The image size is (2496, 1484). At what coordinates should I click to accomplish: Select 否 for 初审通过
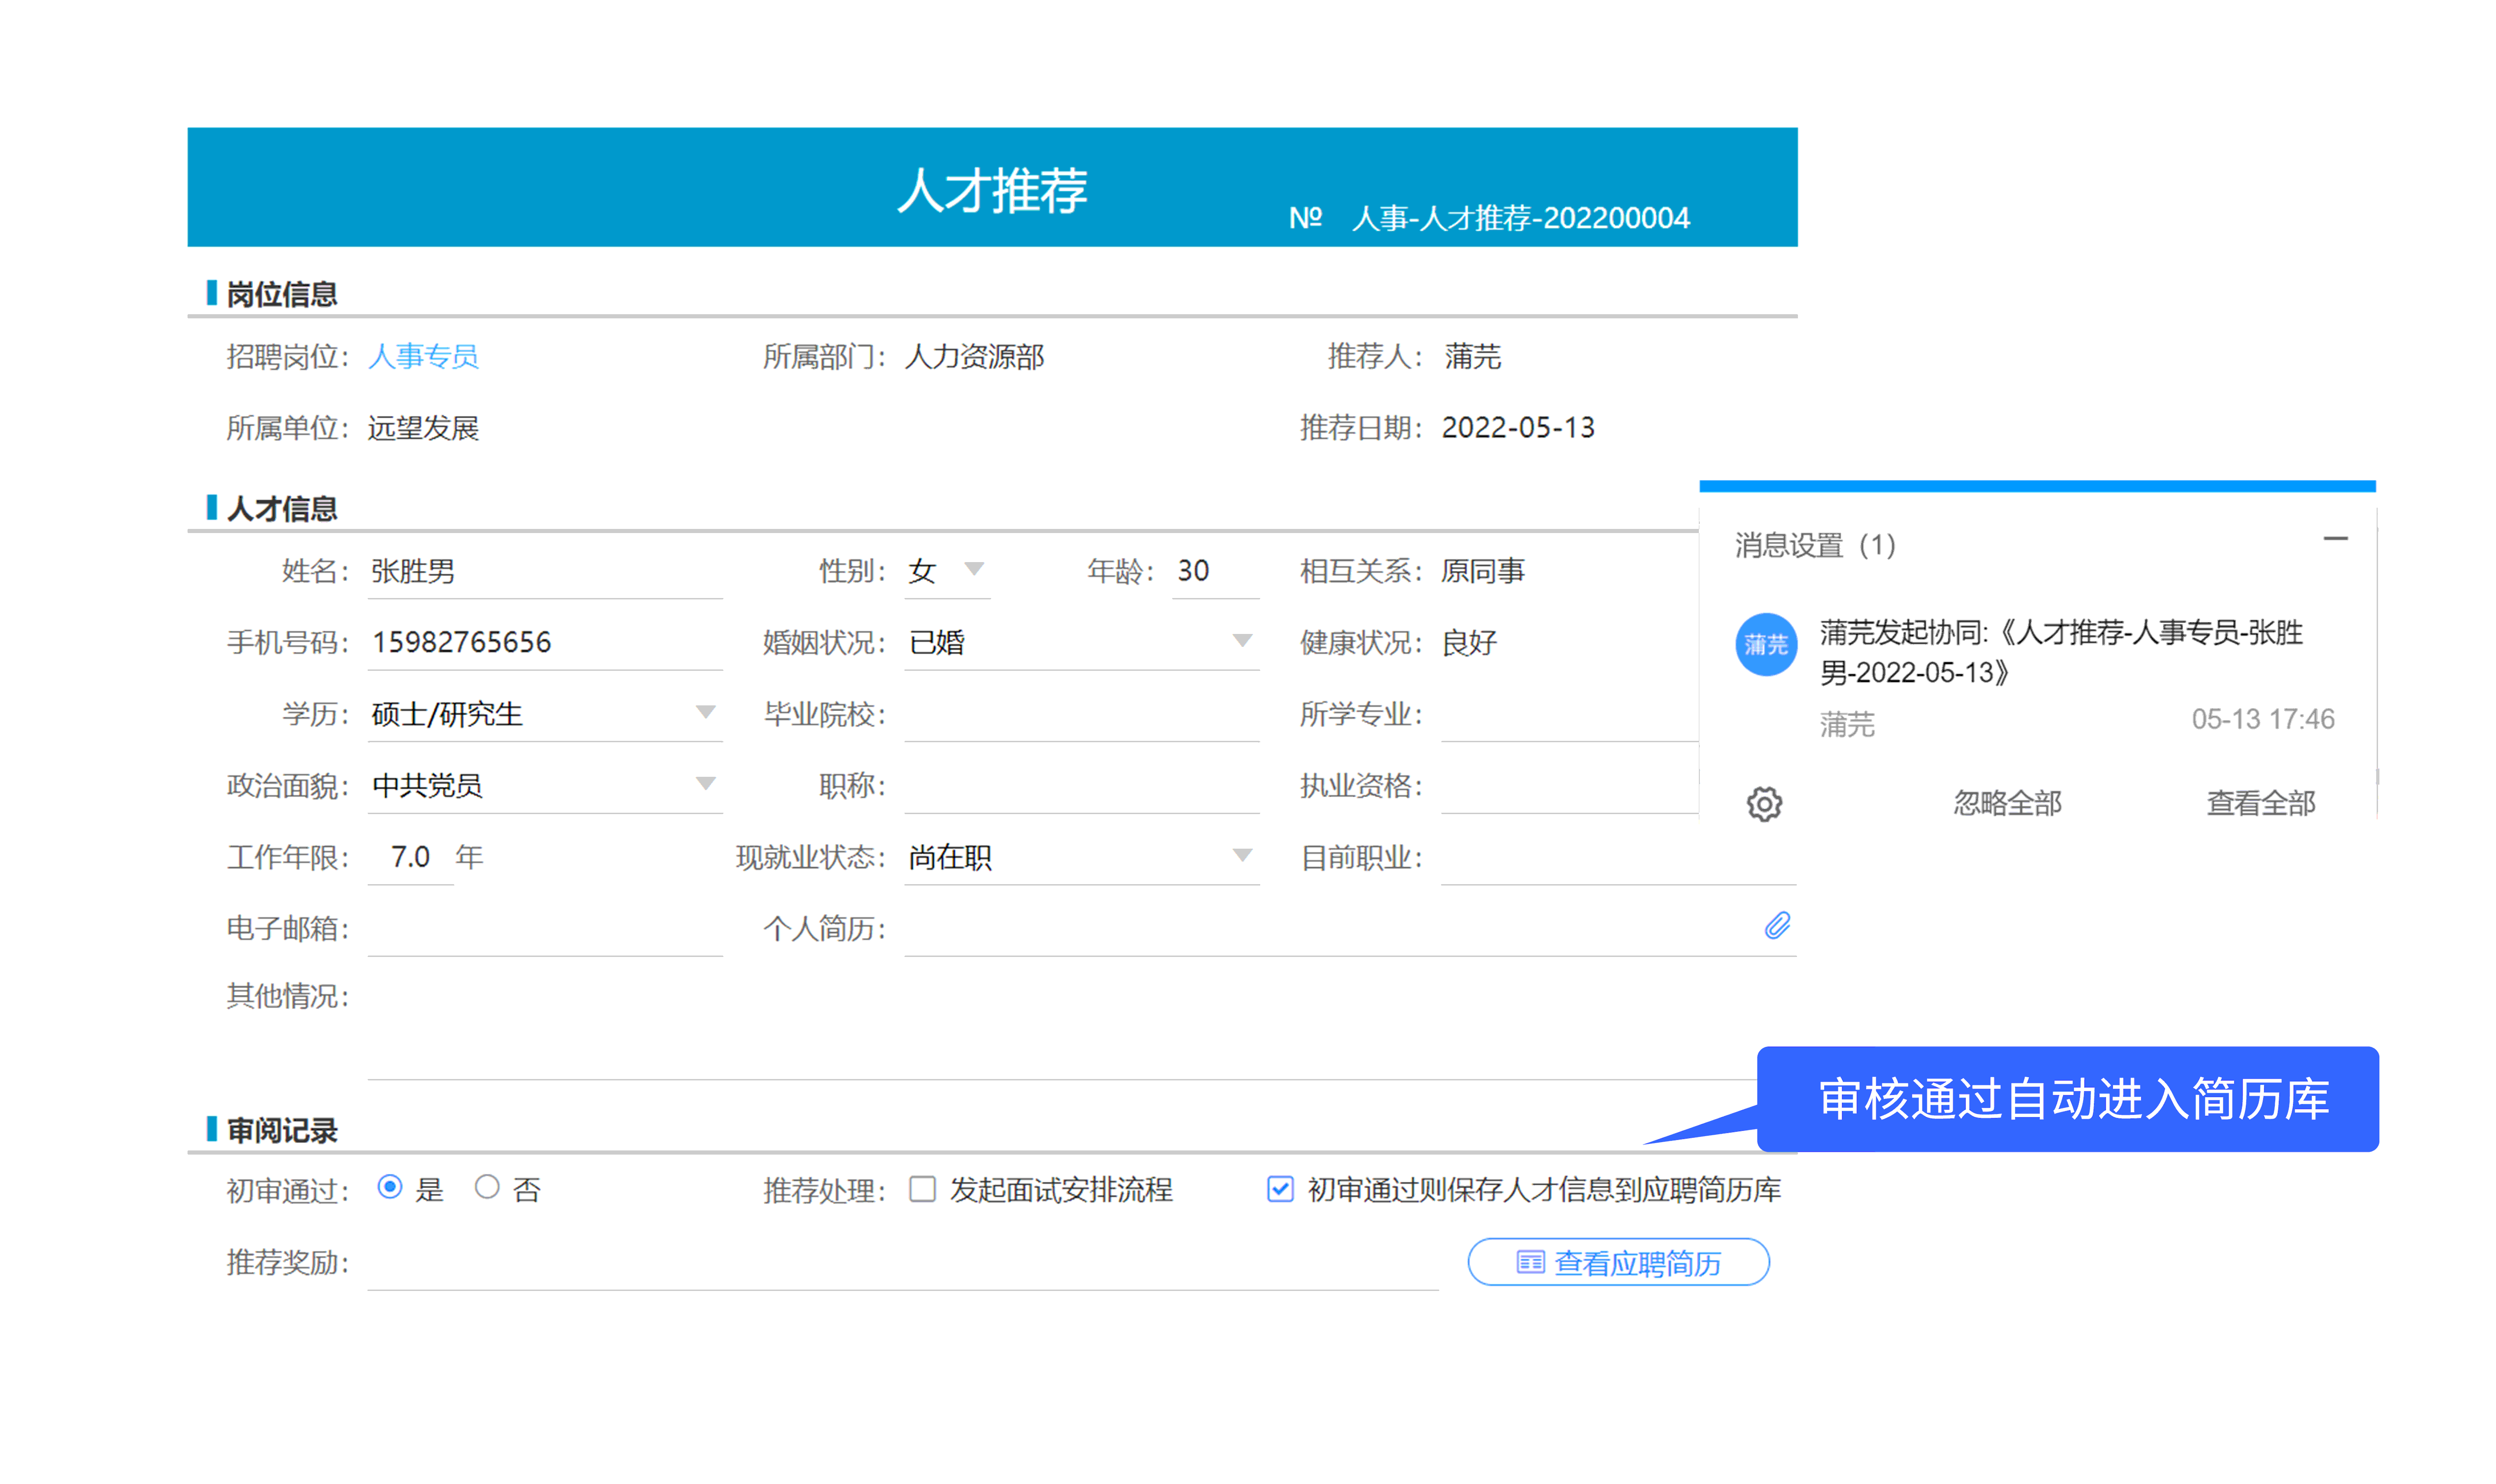tap(487, 1187)
